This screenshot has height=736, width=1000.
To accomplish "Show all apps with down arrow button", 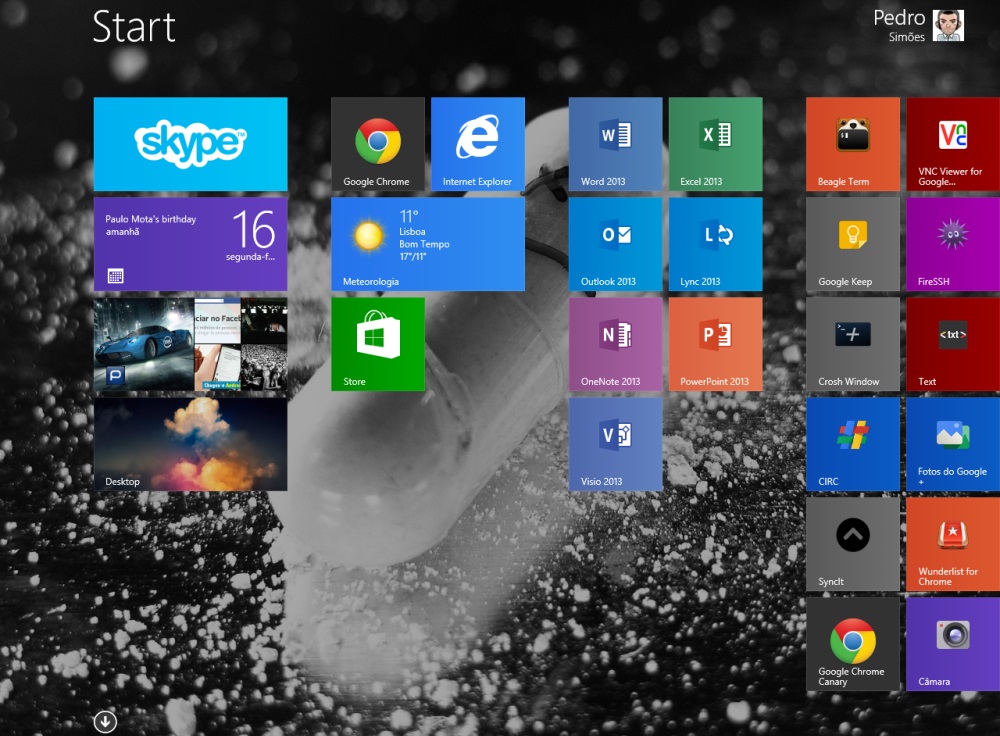I will pos(105,722).
